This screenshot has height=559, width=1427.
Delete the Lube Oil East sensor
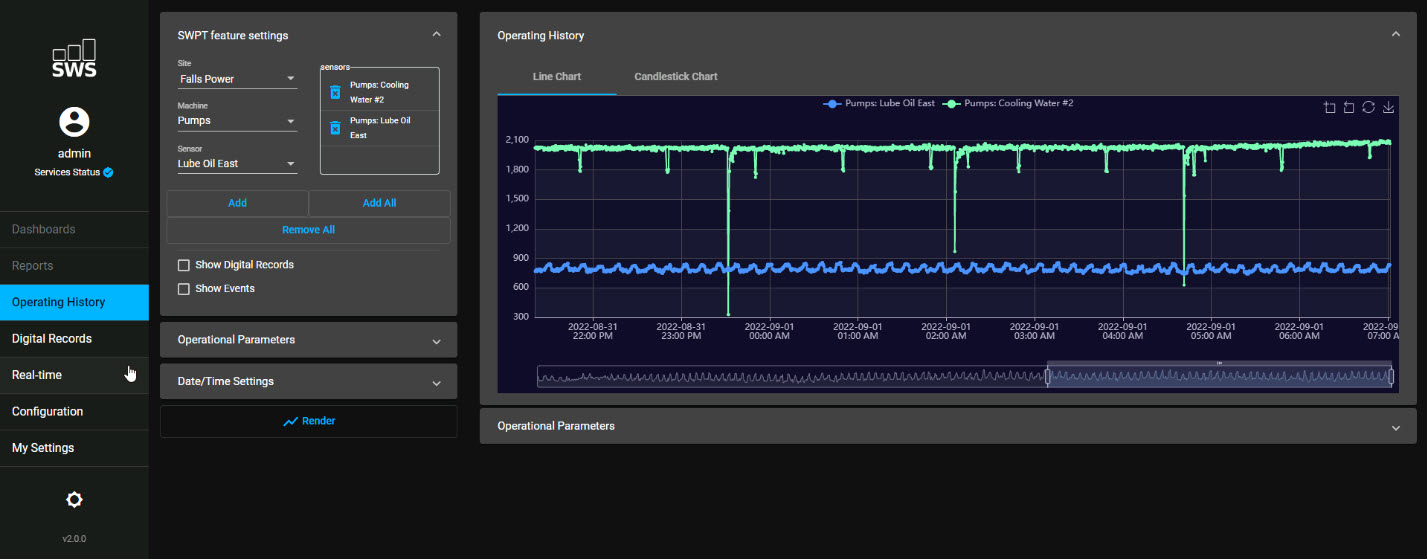(x=335, y=128)
